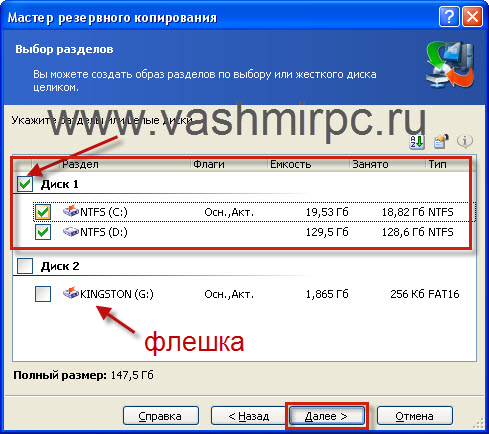Uncheck the NTFS (C:) partition checkbox
Screen dimensions: 489x434
43,212
